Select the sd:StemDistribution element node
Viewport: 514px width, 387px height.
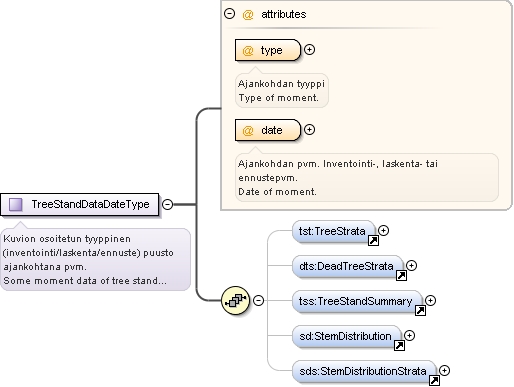tap(347, 336)
